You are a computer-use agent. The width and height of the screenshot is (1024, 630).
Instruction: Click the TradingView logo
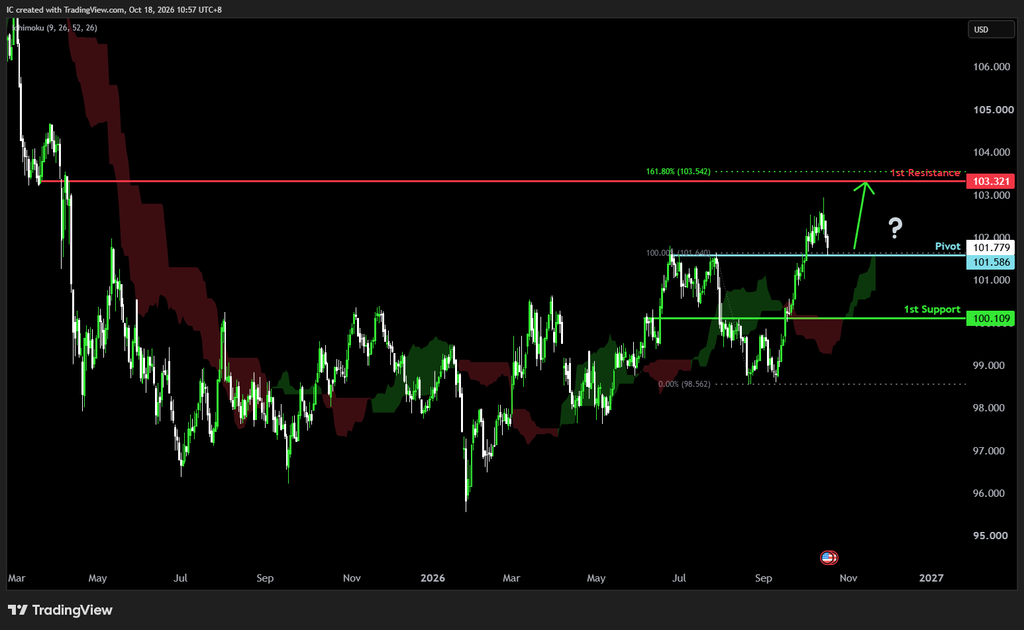coord(60,610)
